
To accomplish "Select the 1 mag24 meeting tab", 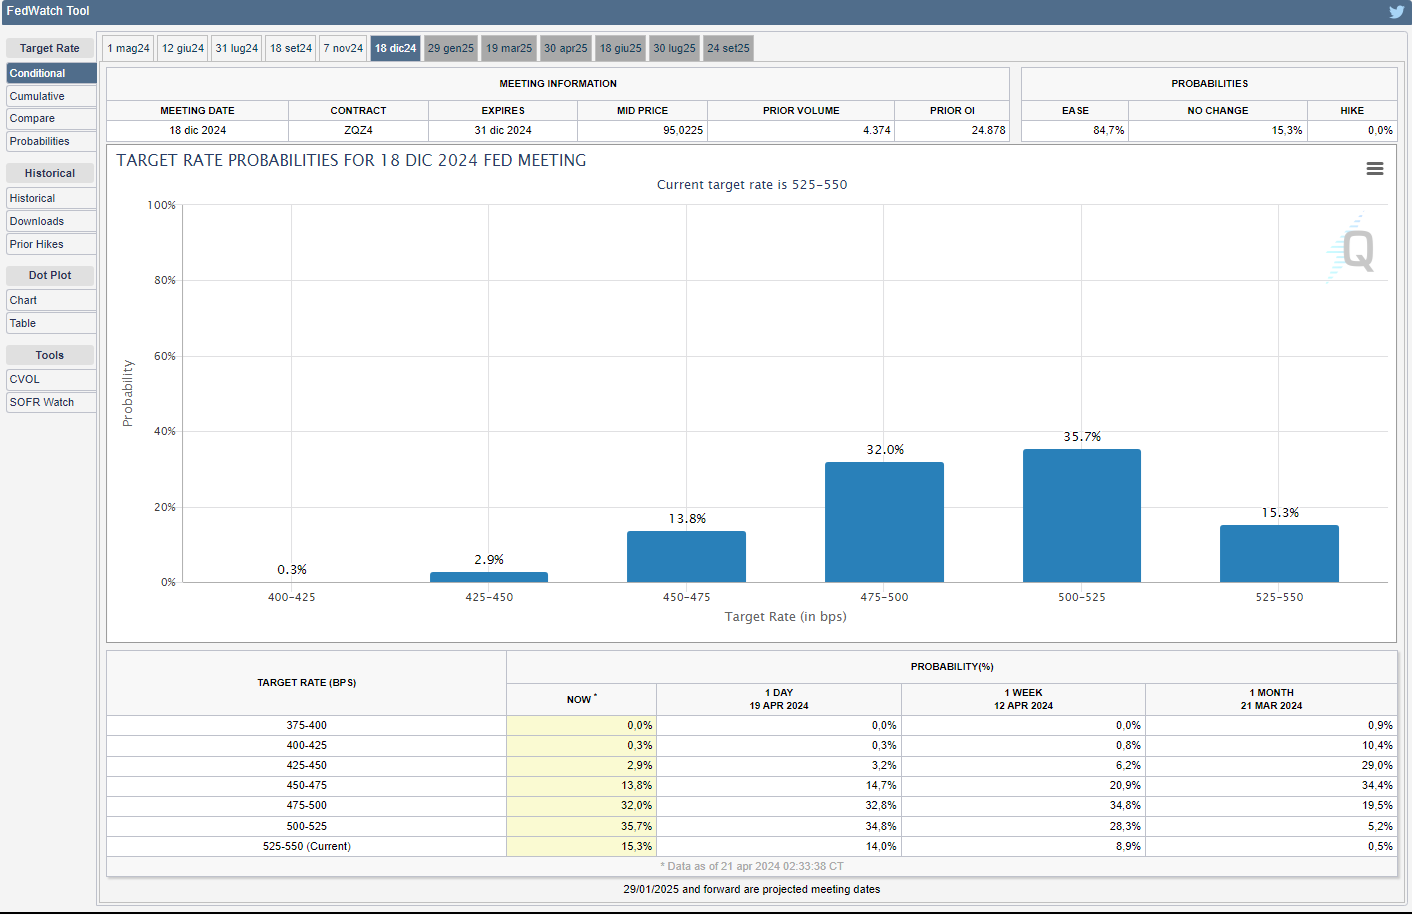I will click(128, 48).
